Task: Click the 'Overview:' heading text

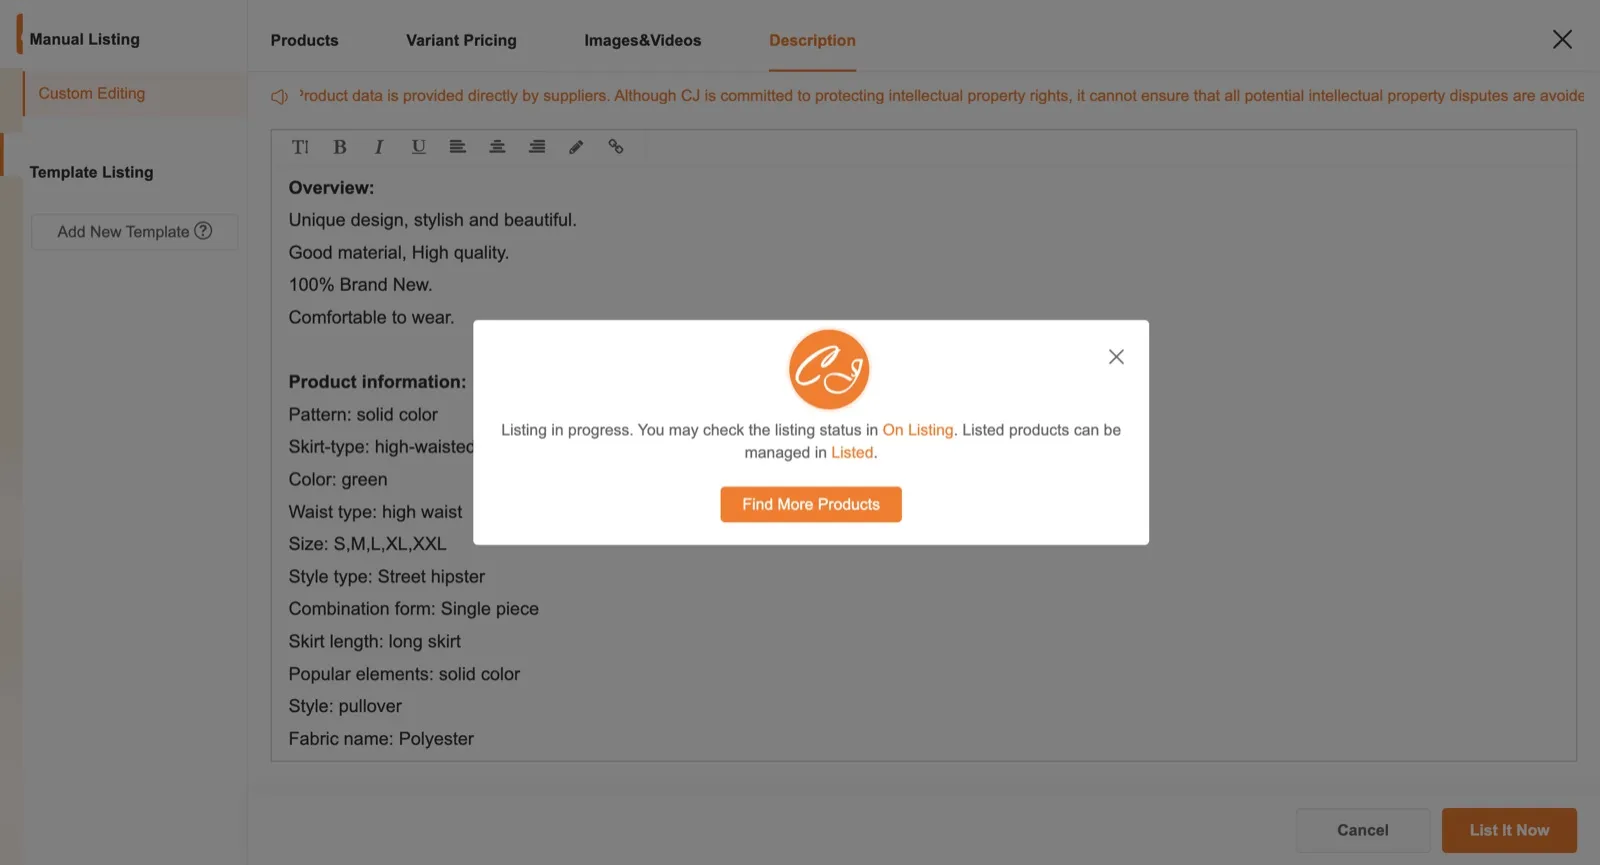Action: [x=331, y=188]
